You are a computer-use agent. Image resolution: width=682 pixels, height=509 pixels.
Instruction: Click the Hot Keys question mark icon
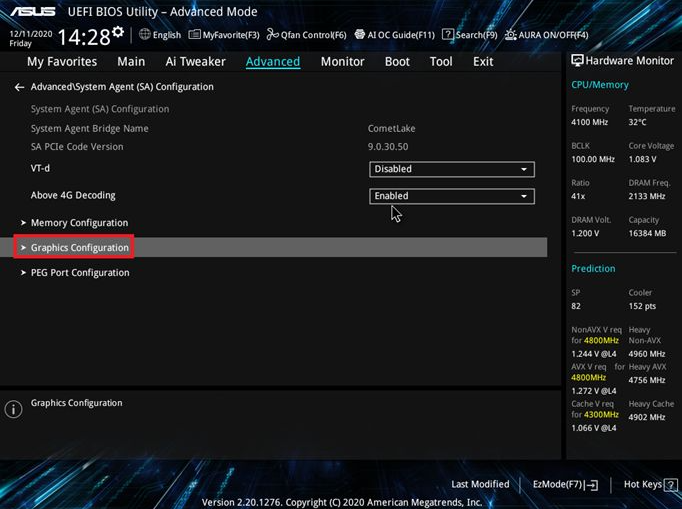pos(671,485)
